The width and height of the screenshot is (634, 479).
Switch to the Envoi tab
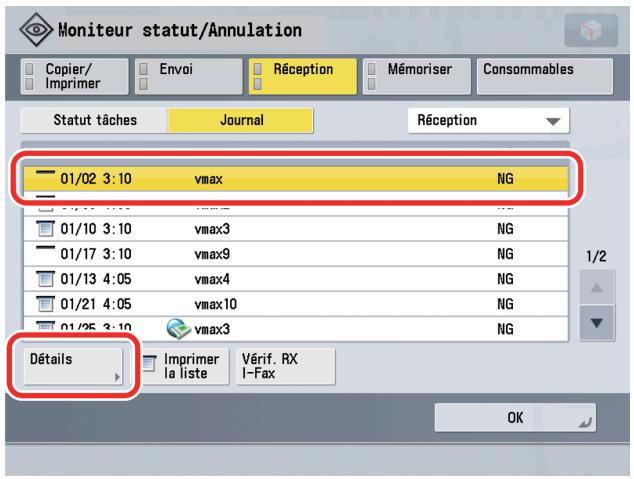[x=188, y=76]
